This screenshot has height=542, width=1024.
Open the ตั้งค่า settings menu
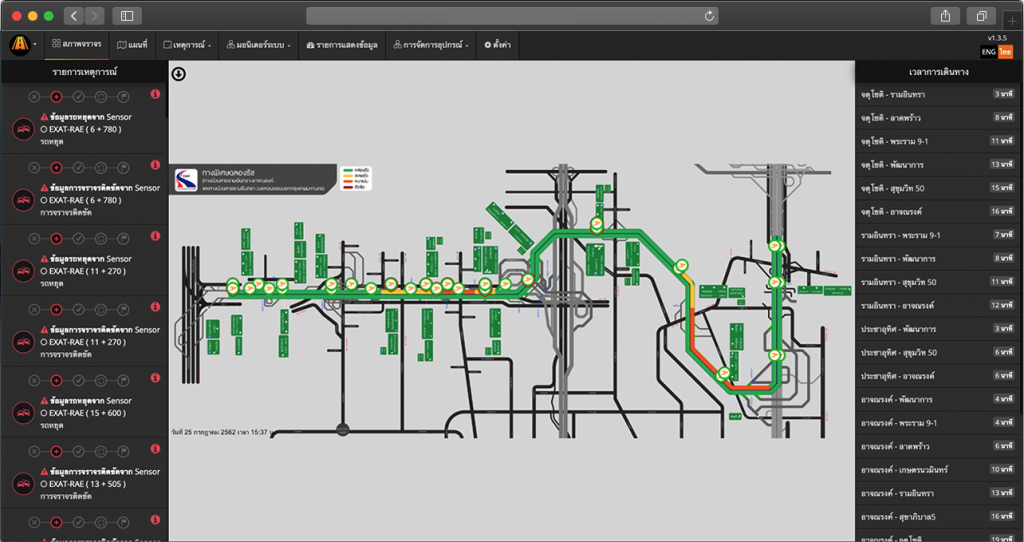pos(498,45)
